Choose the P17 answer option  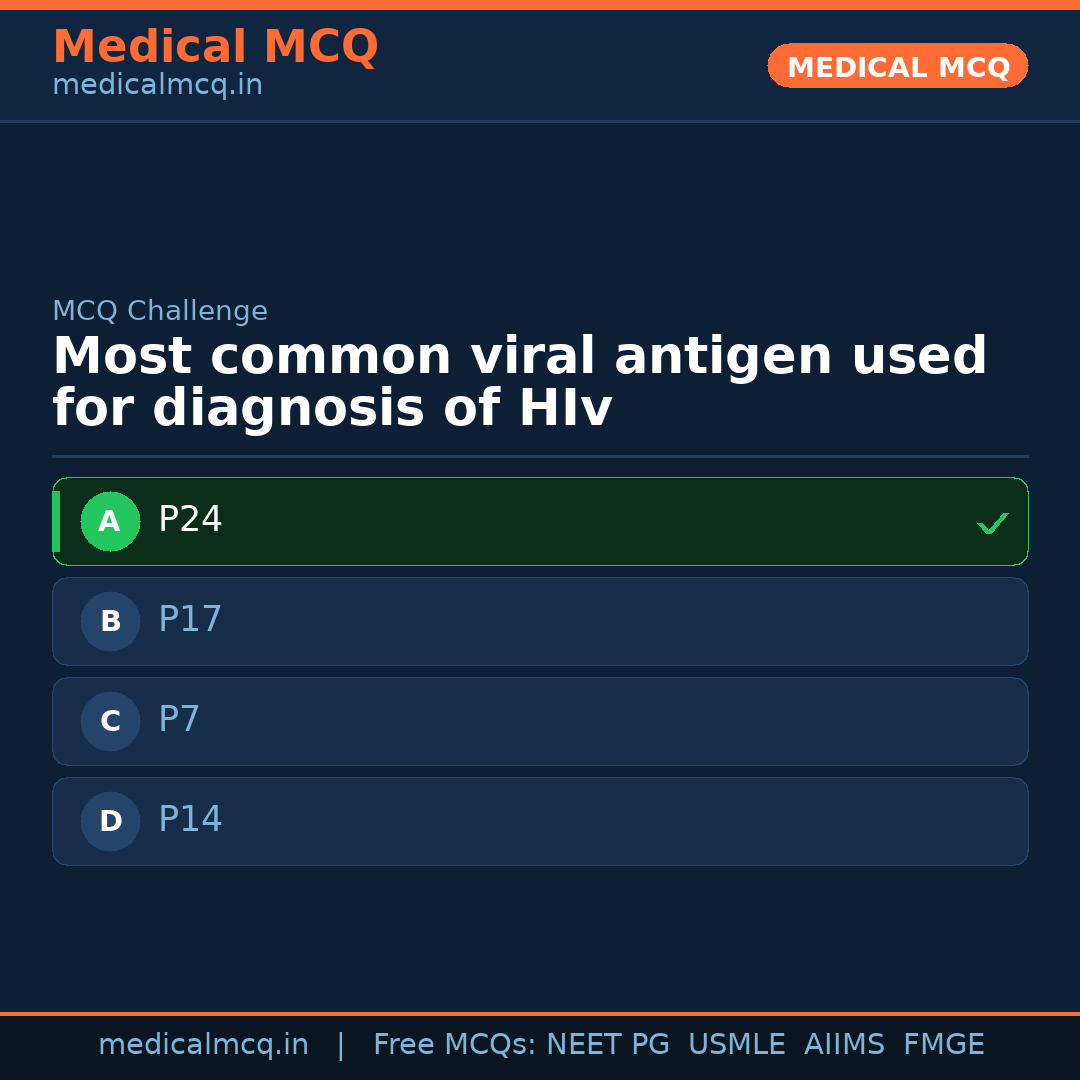540,621
